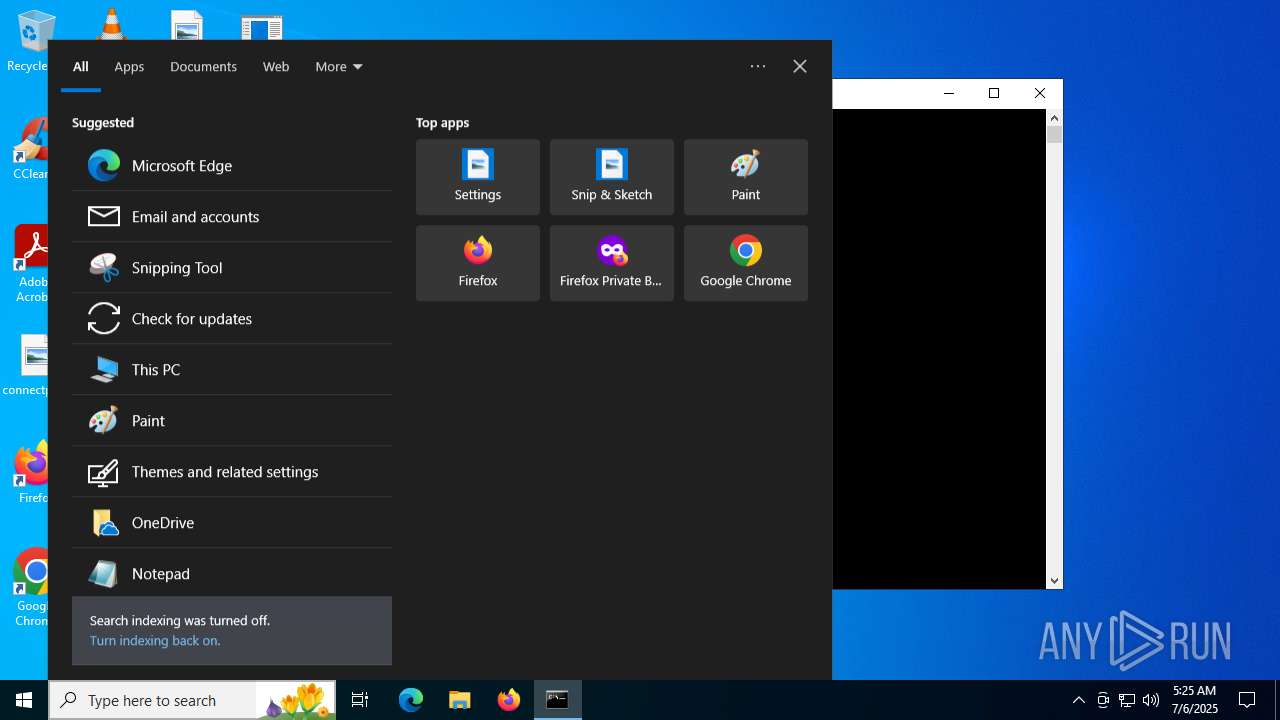Open Settings tile in Top apps
The image size is (1280, 720).
tap(478, 177)
